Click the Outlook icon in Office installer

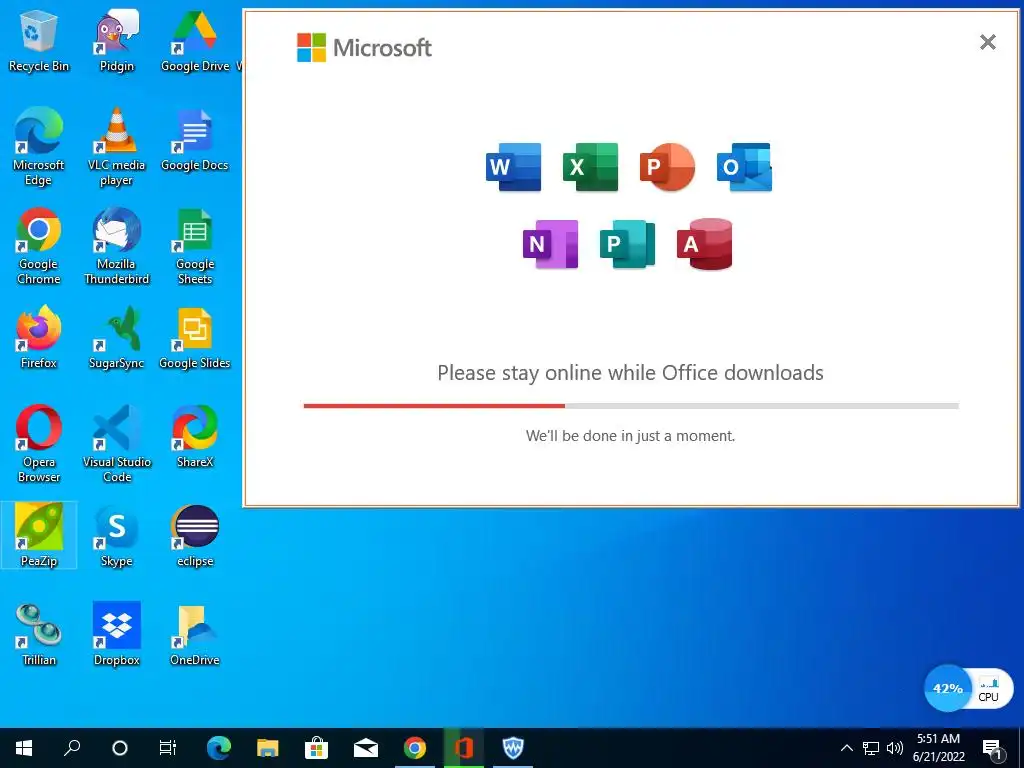744,167
